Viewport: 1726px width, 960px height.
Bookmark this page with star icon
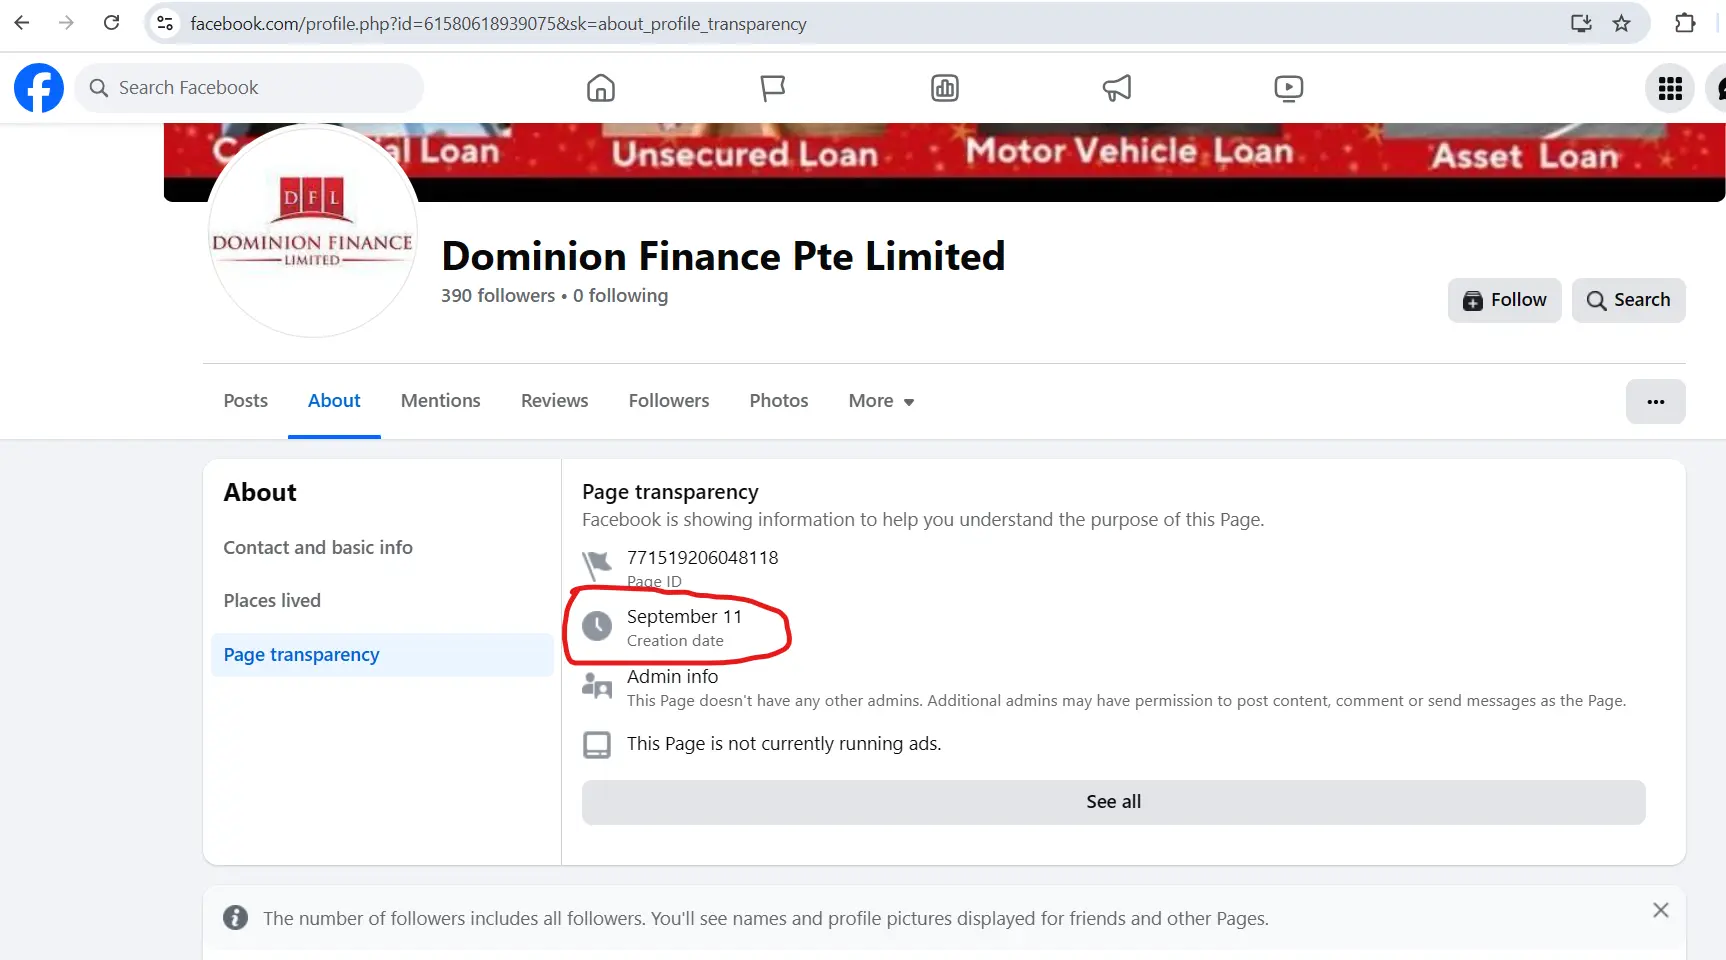[x=1621, y=23]
